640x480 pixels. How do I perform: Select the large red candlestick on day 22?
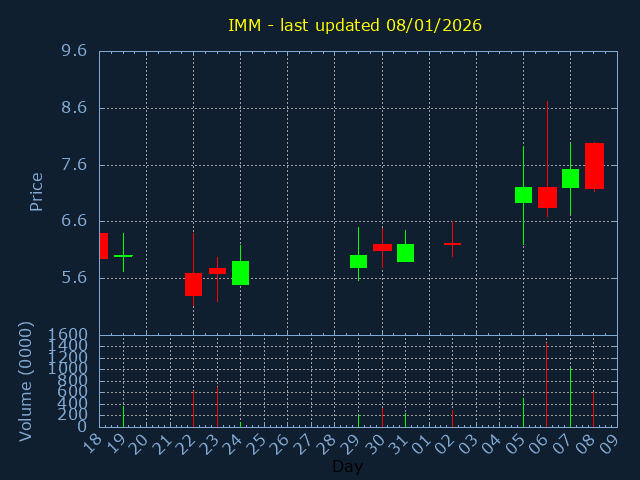tap(193, 284)
